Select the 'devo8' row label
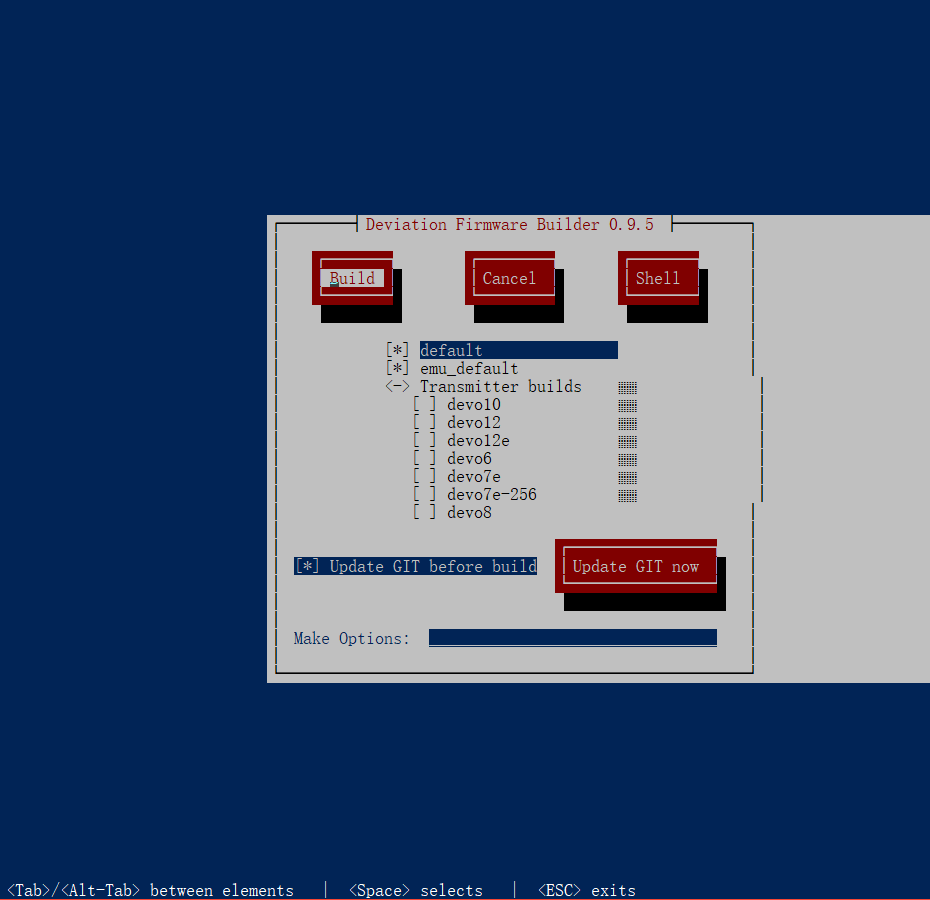930x900 pixels. click(469, 512)
